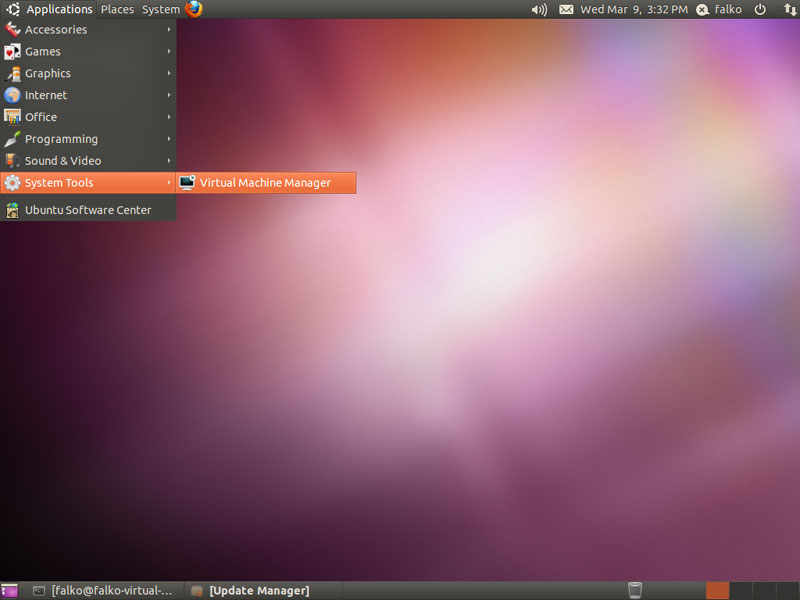The image size is (800, 600).
Task: Launch Firefox from the top panel icon
Action: [x=193, y=9]
